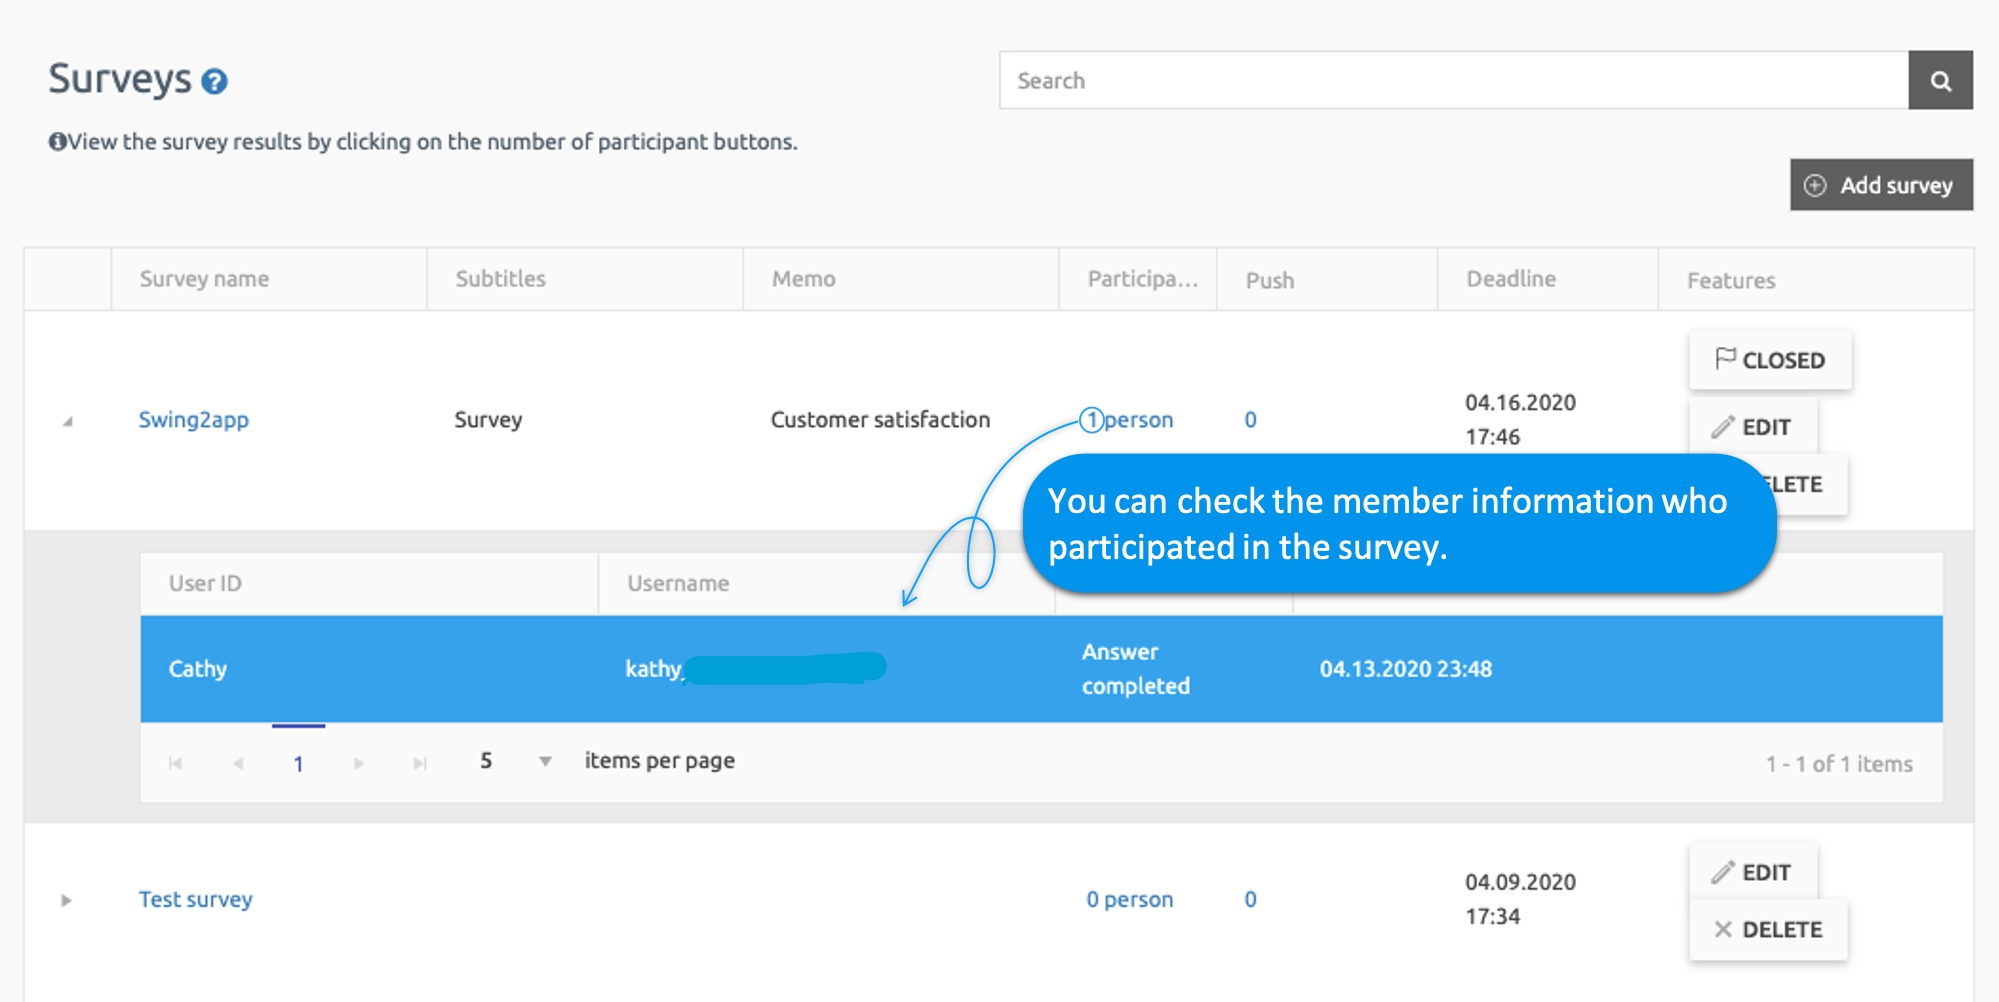Select page 1 in the pager
Viewport: 1999px width, 1002px height.
[x=298, y=764]
